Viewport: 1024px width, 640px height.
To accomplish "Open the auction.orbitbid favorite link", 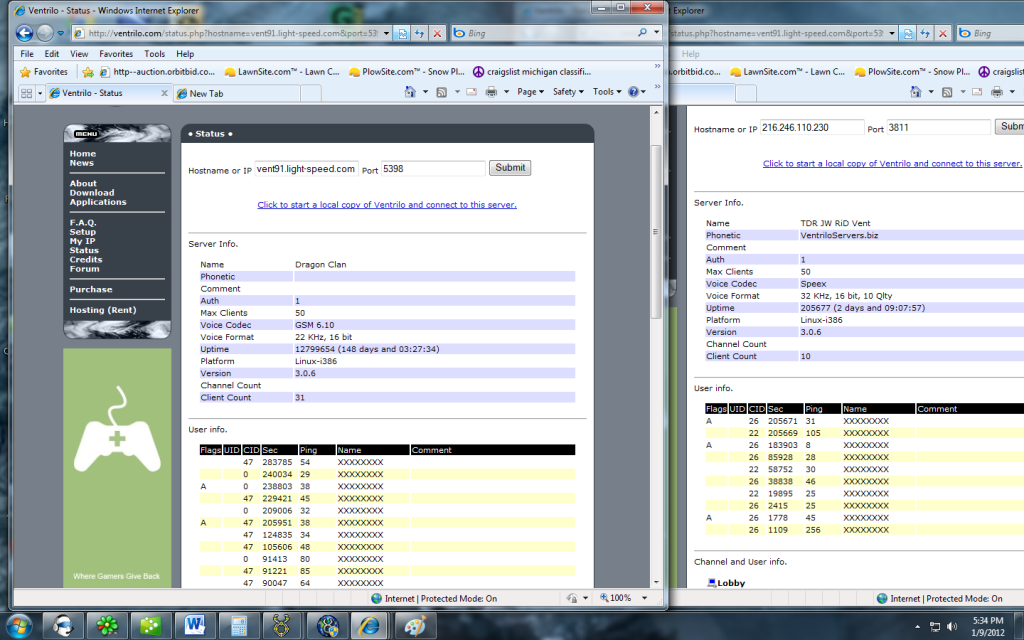I will (x=157, y=72).
